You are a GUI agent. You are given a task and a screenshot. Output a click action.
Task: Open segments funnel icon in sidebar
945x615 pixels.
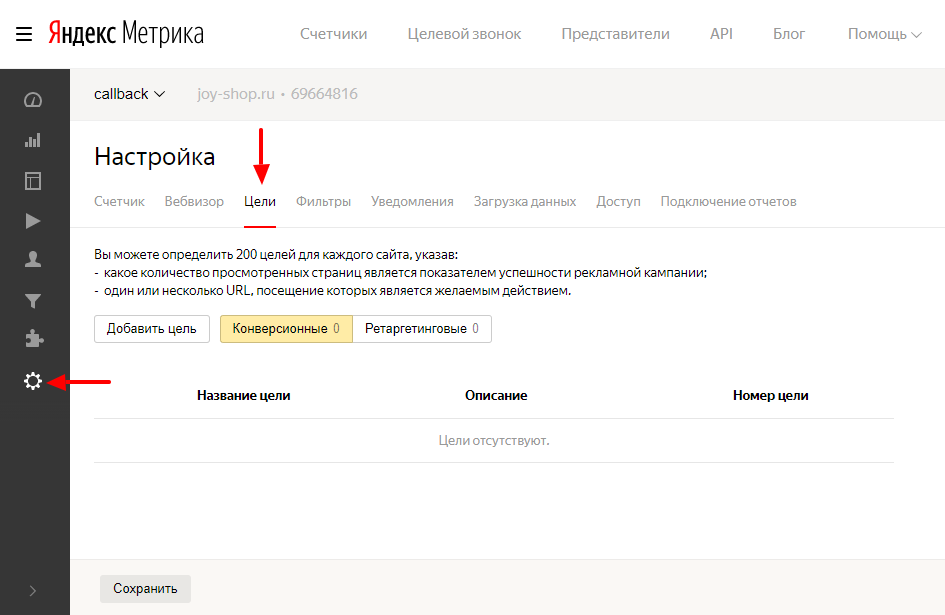pos(33,300)
